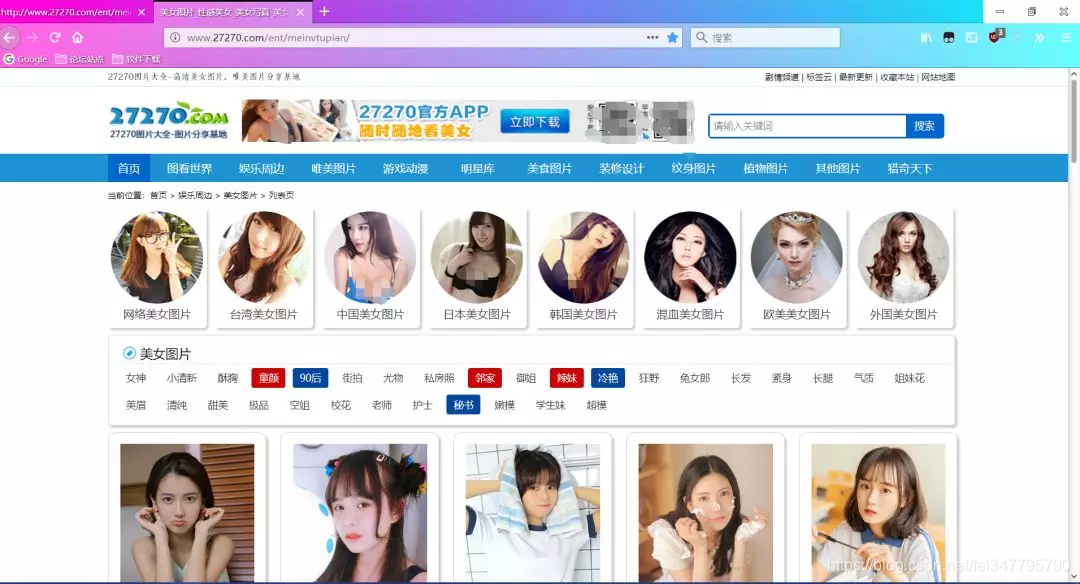Toggle the 童颜 tag filter
1080x584 pixels.
[x=271, y=378]
